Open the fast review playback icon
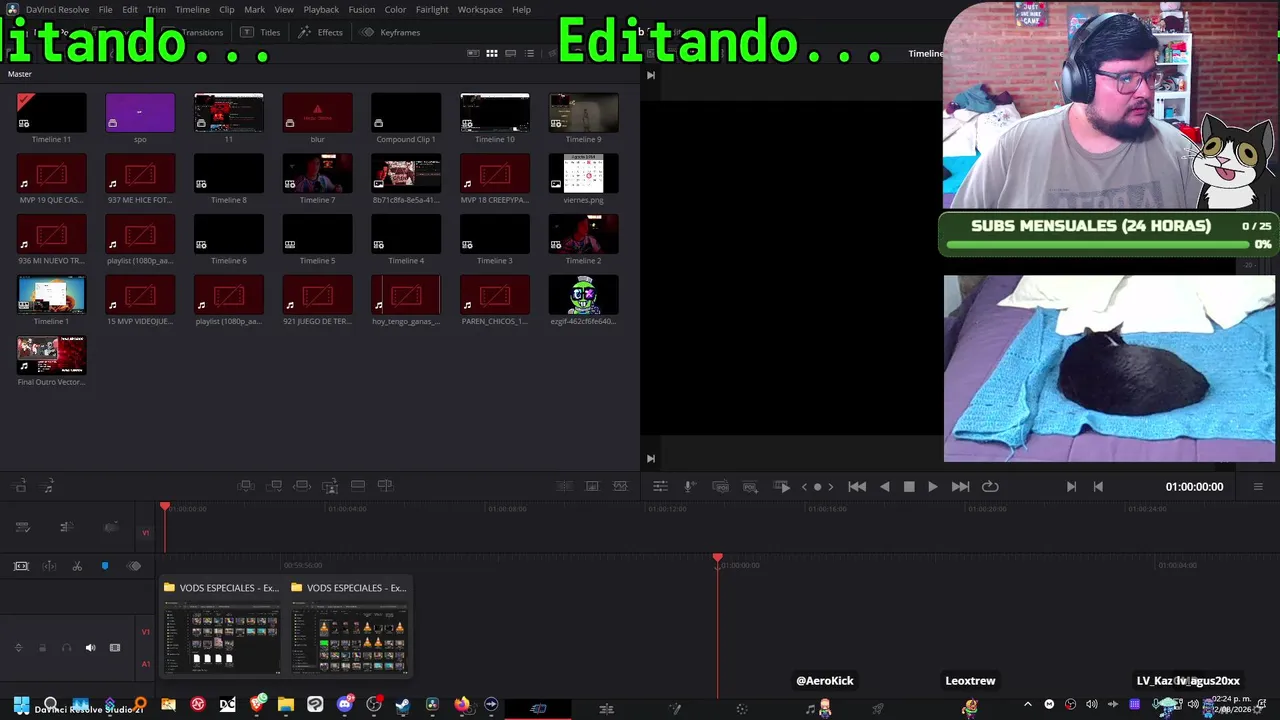Viewport: 1280px width, 720px height. pos(782,486)
